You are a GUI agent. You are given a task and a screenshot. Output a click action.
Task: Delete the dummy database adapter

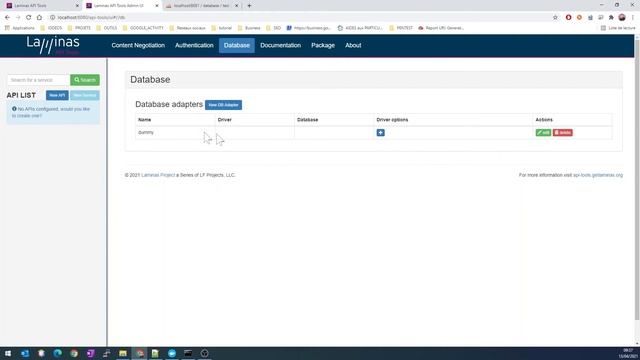tap(563, 133)
